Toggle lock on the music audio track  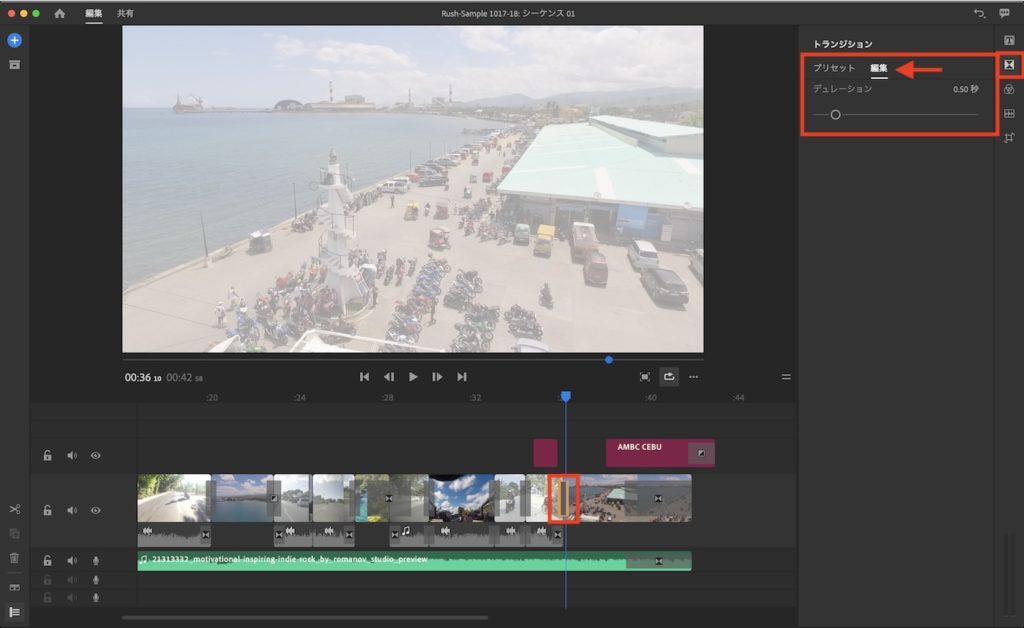tap(47, 561)
